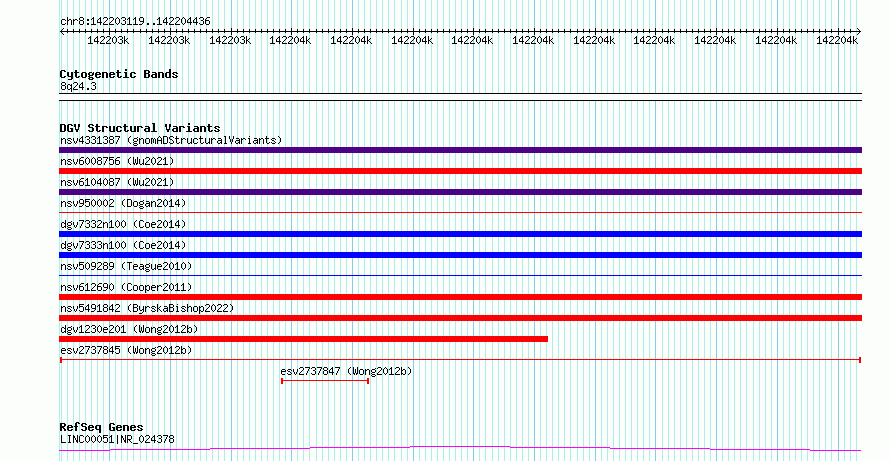Click the 8q24.3 band label

click(x=78, y=86)
